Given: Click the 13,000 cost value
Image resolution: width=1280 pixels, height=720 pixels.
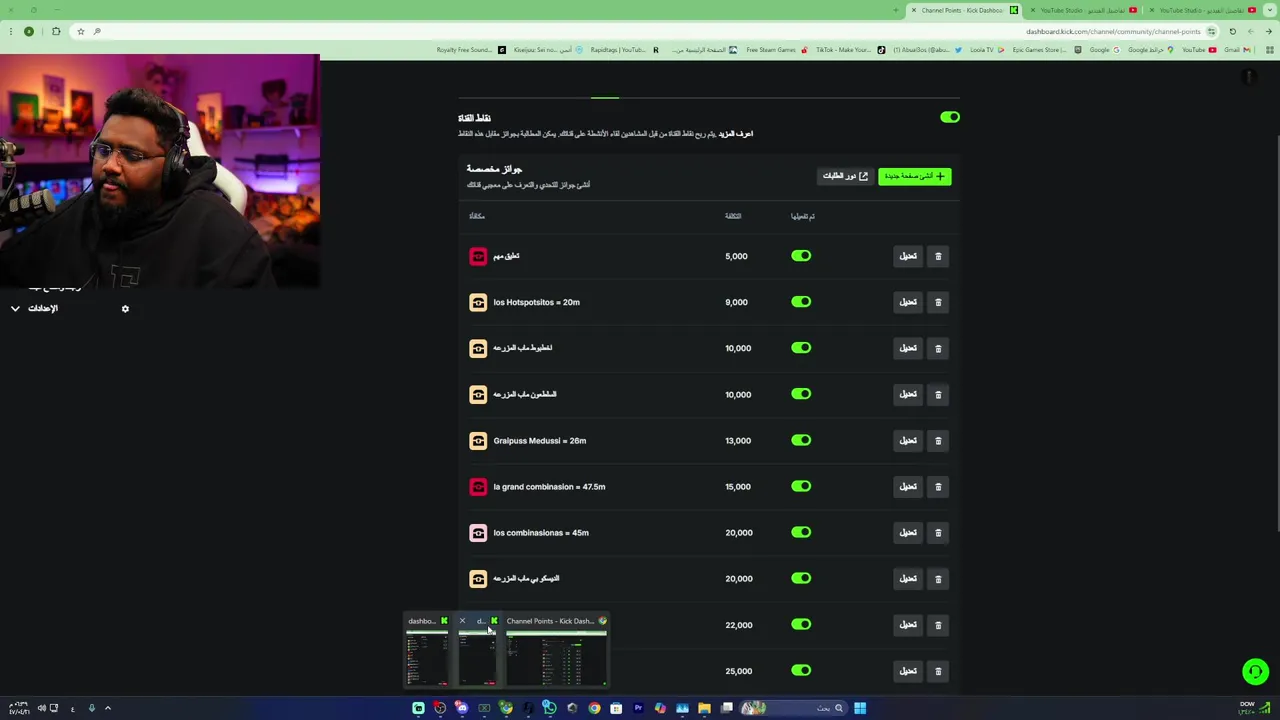Looking at the screenshot, I should pyautogui.click(x=738, y=441).
